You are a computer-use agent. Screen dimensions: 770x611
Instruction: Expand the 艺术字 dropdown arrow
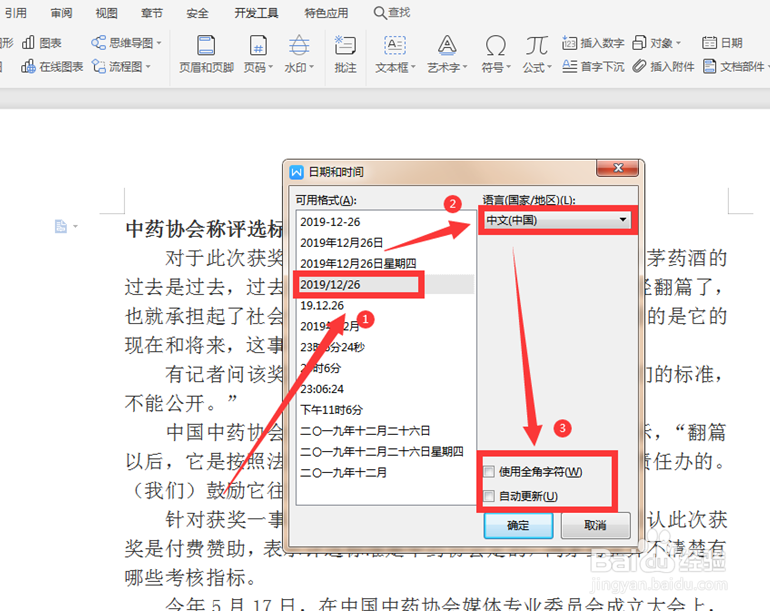(x=465, y=67)
